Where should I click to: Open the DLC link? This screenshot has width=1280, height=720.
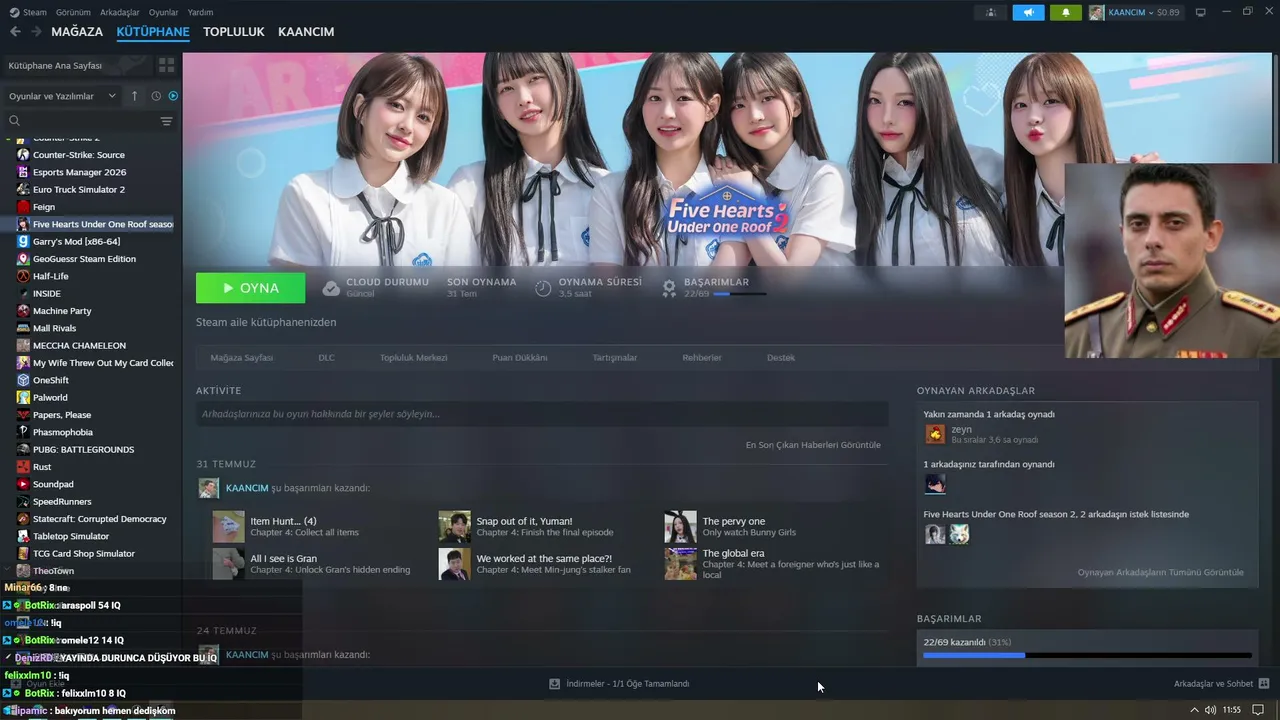coord(326,357)
